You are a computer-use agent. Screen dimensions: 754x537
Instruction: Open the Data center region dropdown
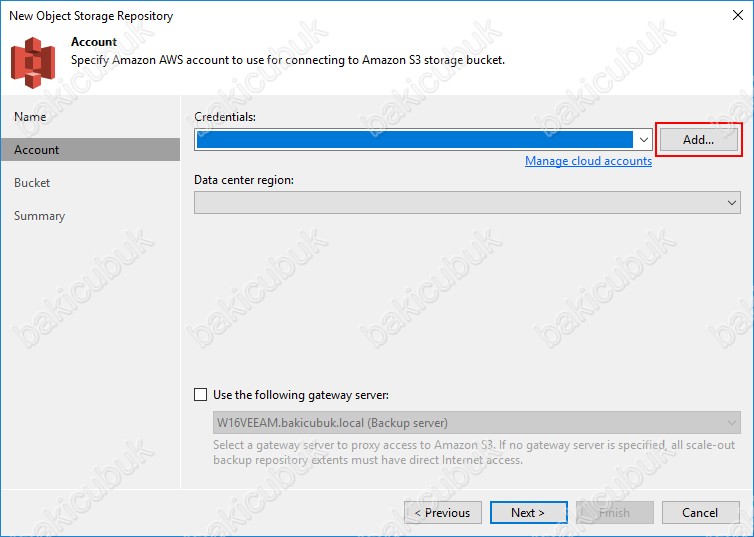click(467, 202)
